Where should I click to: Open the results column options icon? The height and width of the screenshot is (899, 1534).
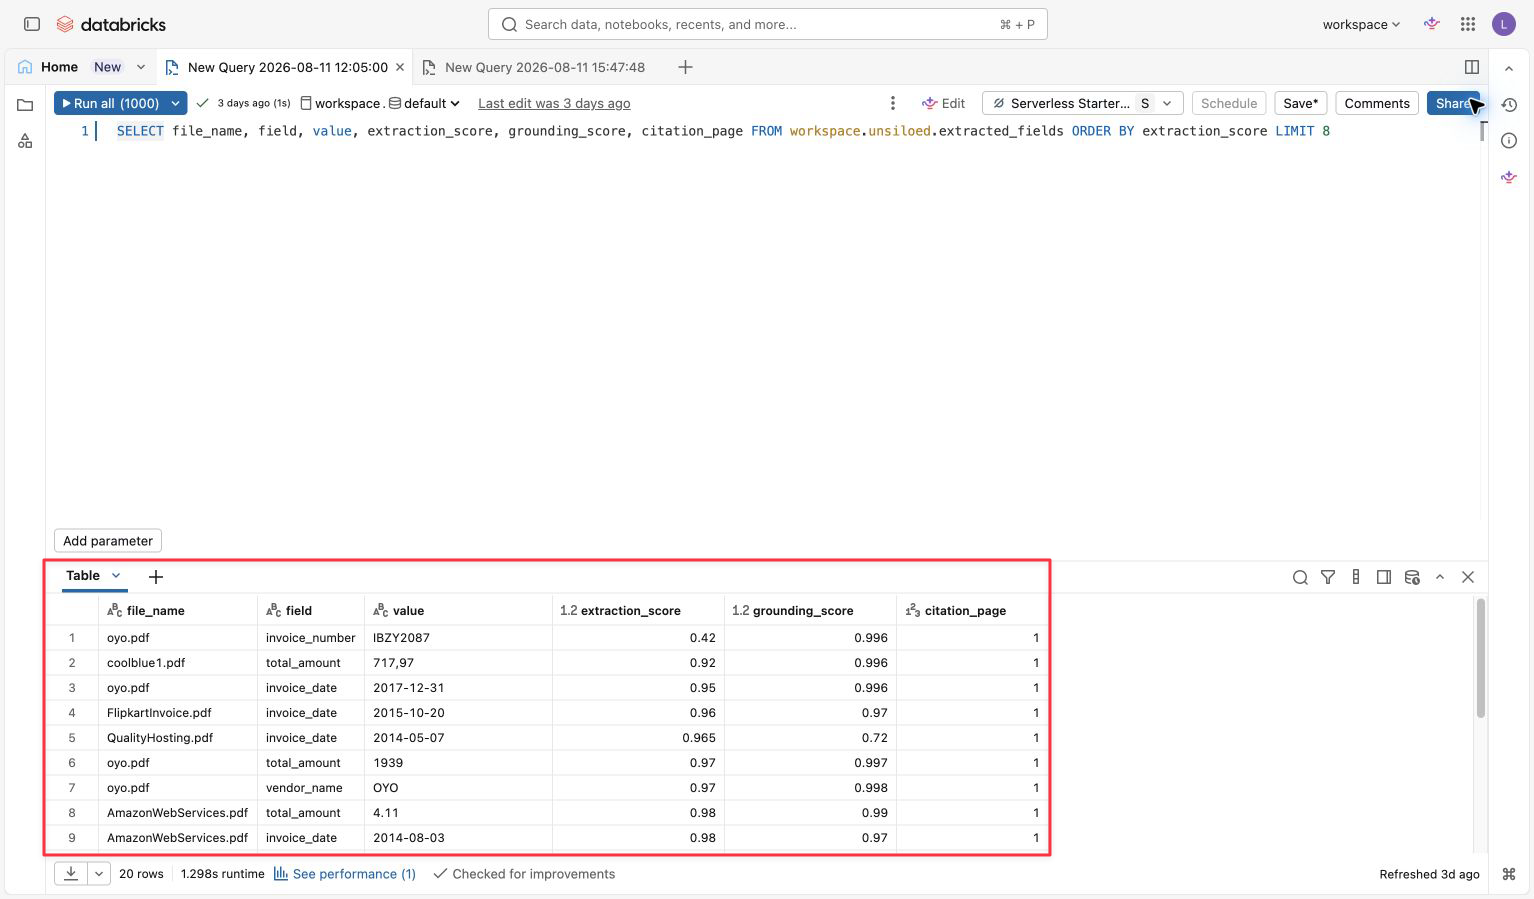pyautogui.click(x=1356, y=577)
